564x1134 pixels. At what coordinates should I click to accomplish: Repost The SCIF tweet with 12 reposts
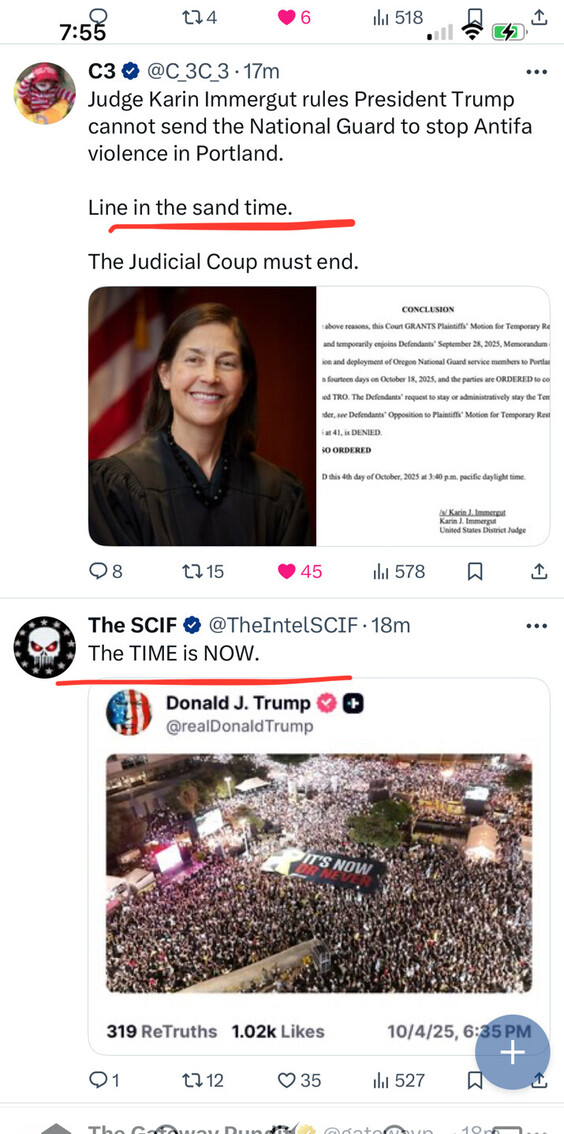203,1080
